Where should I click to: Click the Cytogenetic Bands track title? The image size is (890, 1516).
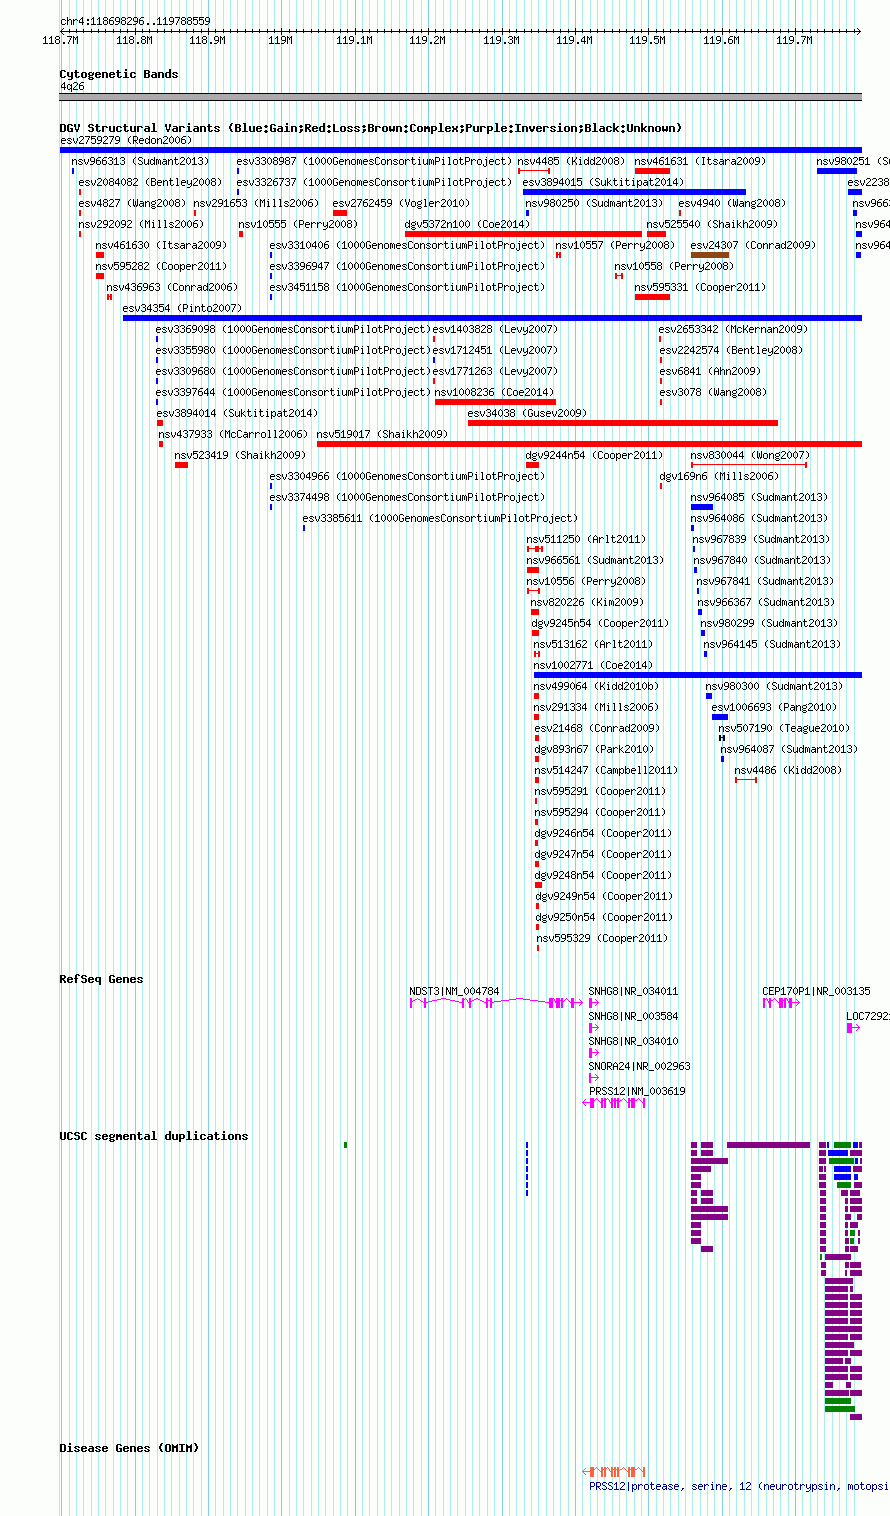click(118, 74)
